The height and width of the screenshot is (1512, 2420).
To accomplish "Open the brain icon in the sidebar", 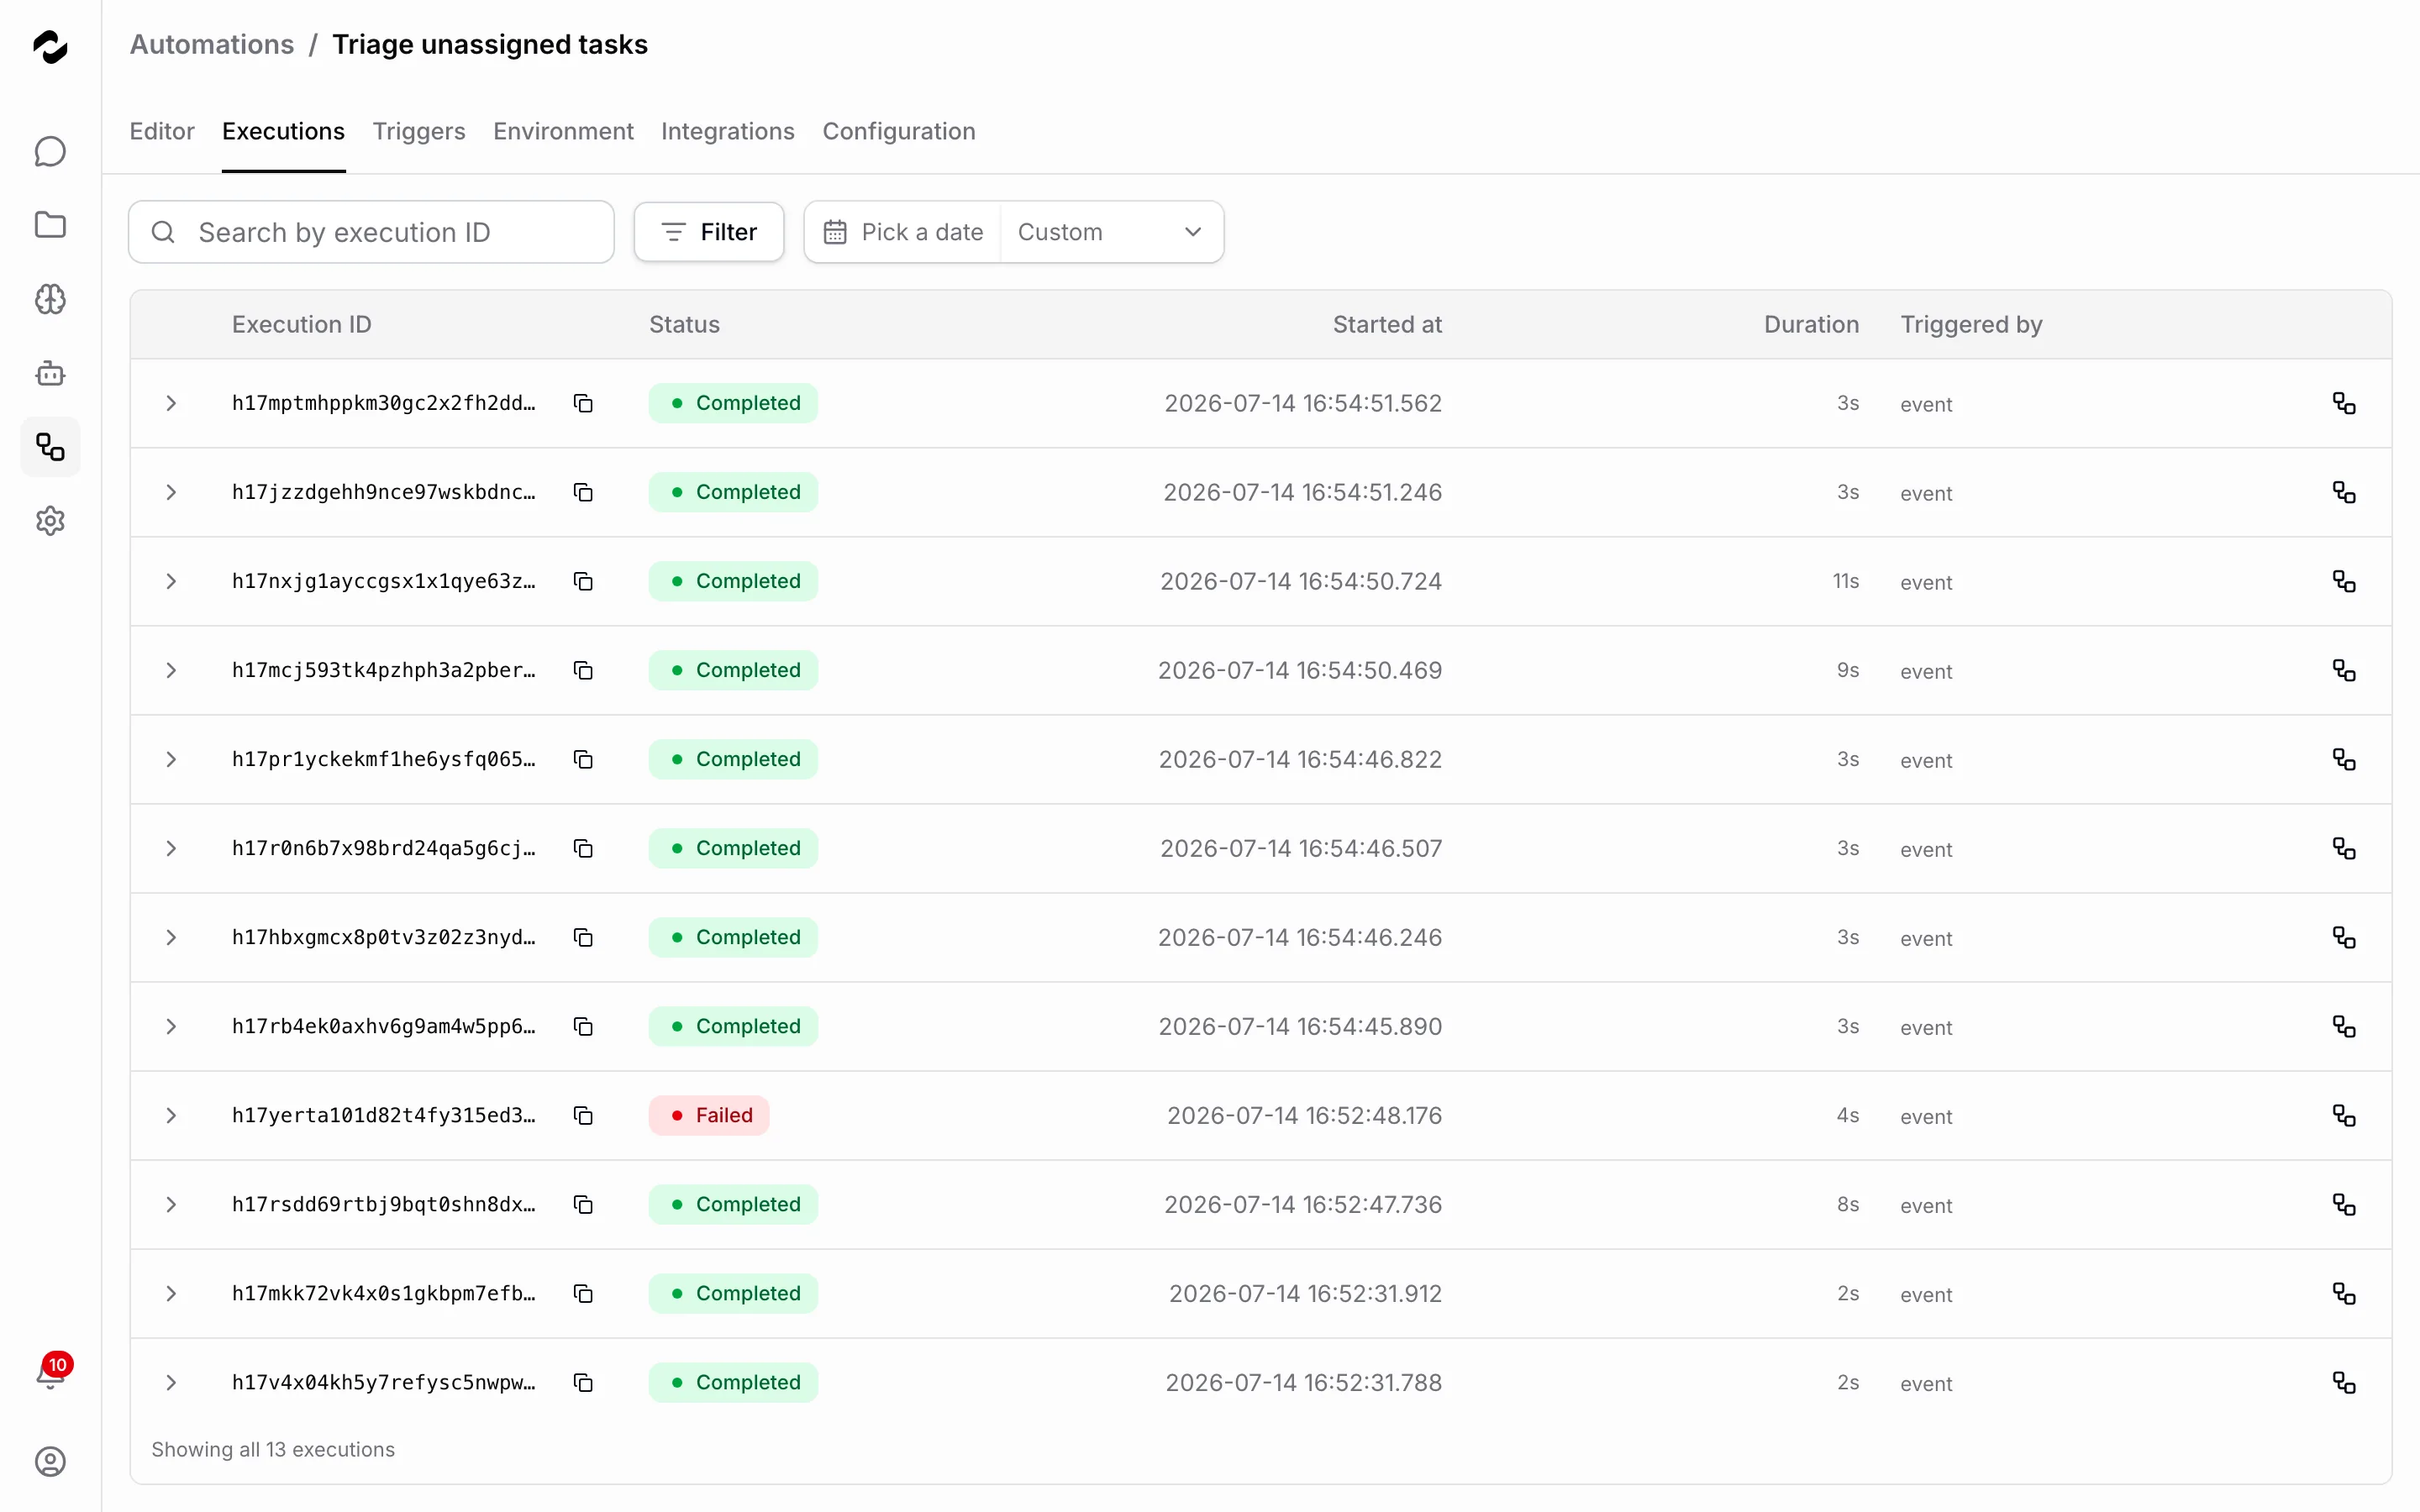I will click(50, 299).
